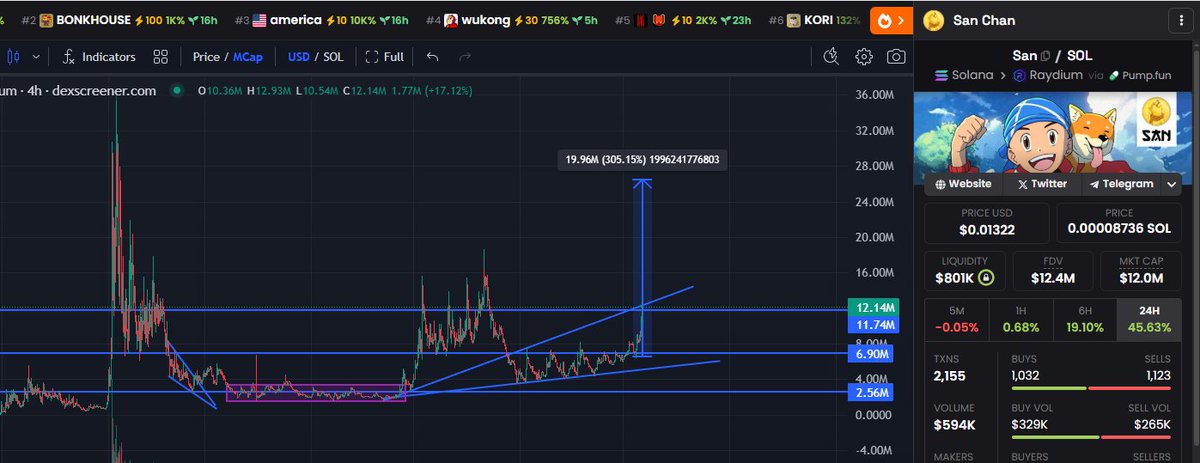Select the 5M timeframe tab
1200x463 pixels.
point(958,319)
